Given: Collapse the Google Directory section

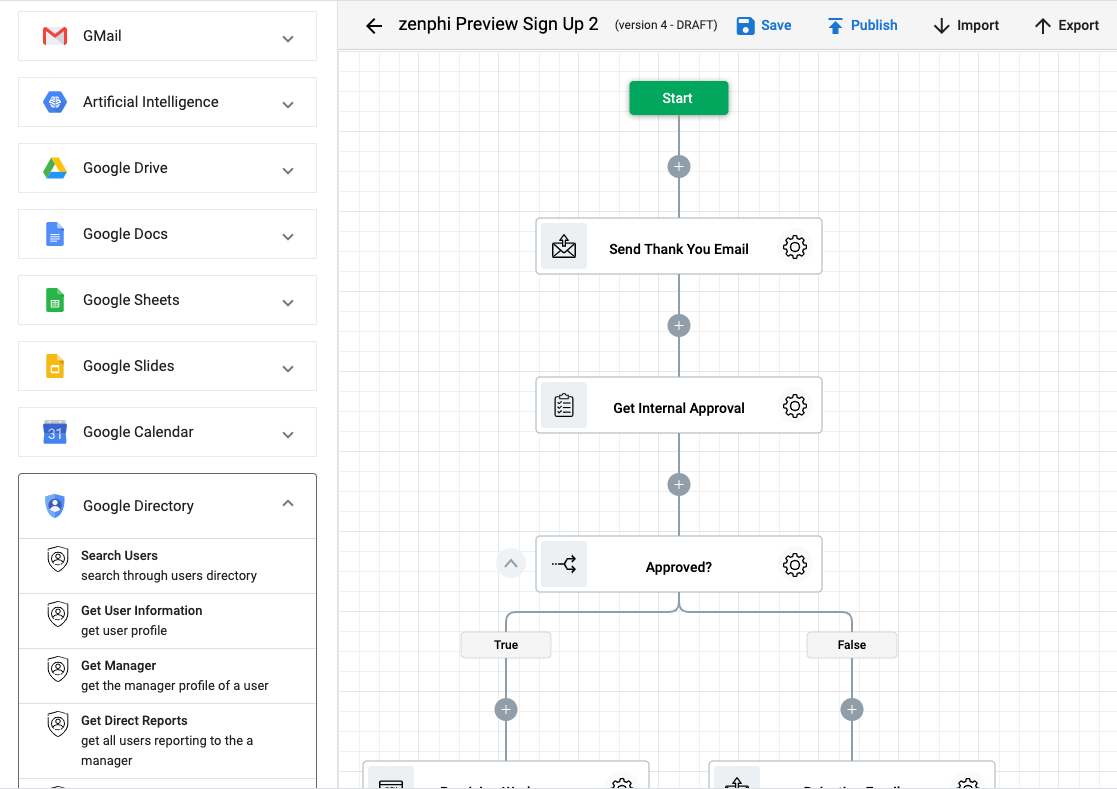Looking at the screenshot, I should (x=288, y=504).
